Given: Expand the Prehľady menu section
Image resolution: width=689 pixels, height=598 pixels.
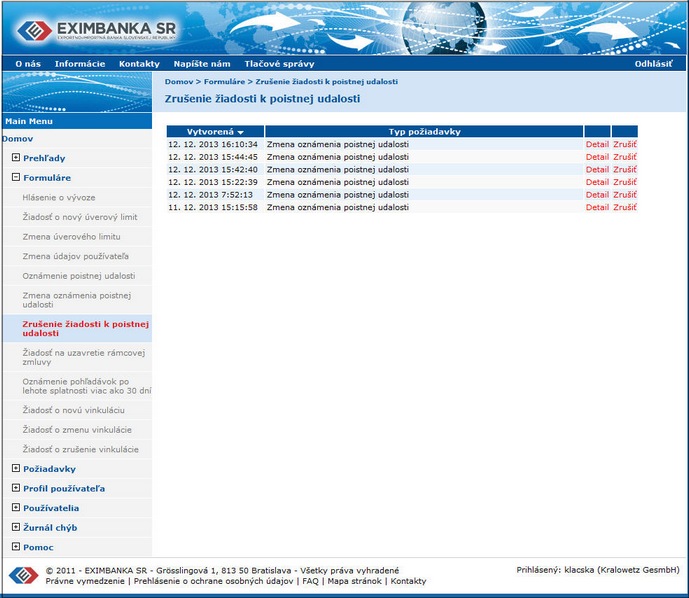Looking at the screenshot, I should (16, 157).
